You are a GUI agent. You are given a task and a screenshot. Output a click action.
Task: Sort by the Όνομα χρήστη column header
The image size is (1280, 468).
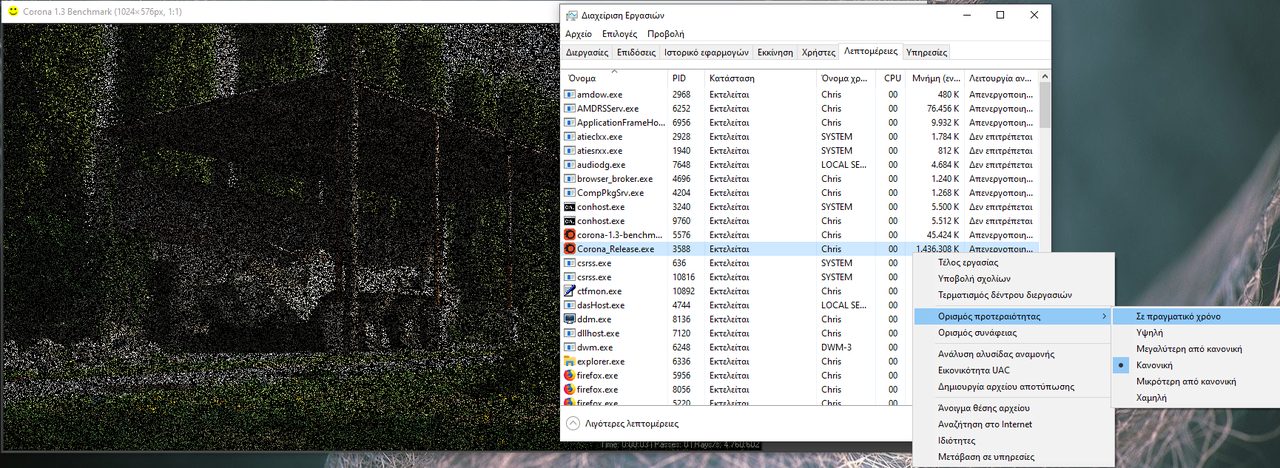click(x=847, y=77)
